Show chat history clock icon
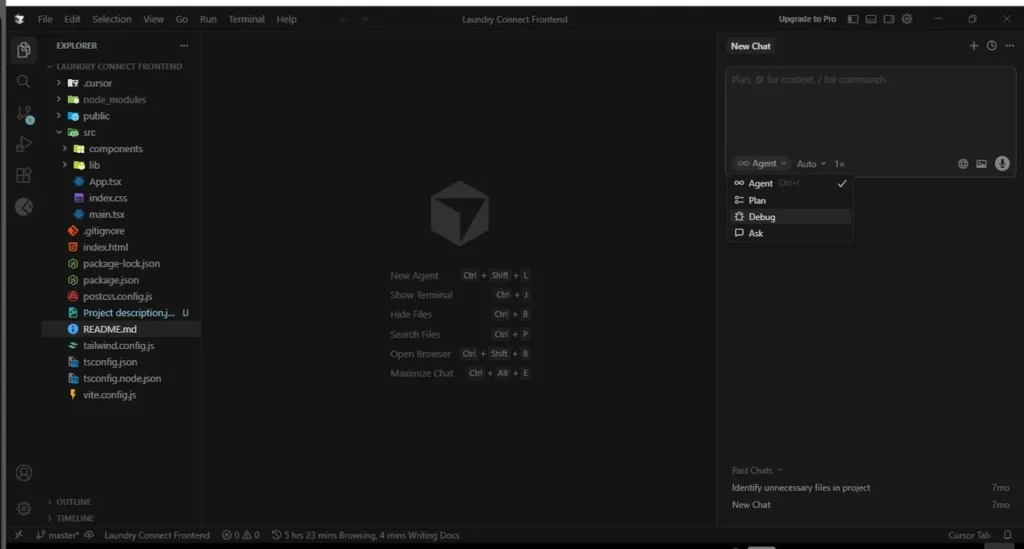The height and width of the screenshot is (549, 1024). click(991, 46)
